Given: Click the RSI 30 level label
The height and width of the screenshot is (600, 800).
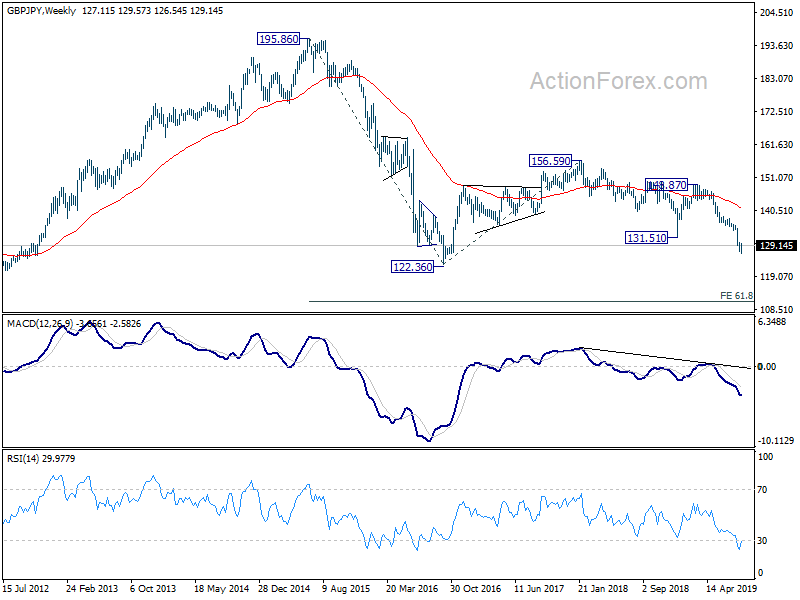Looking at the screenshot, I should [762, 541].
